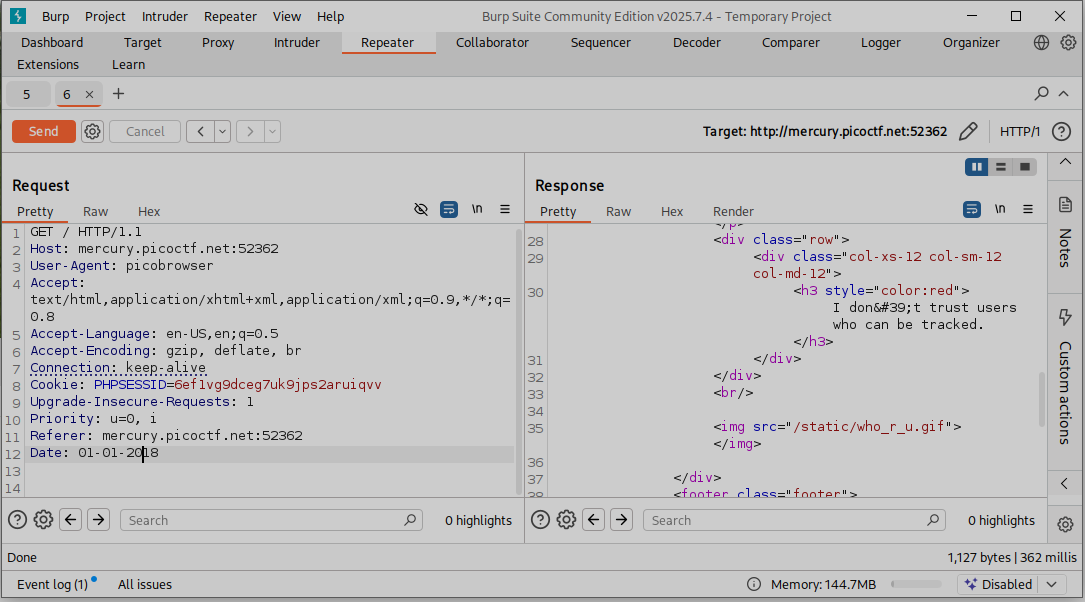Click the search magnifier in tab bar
The height and width of the screenshot is (602, 1085).
[1041, 94]
